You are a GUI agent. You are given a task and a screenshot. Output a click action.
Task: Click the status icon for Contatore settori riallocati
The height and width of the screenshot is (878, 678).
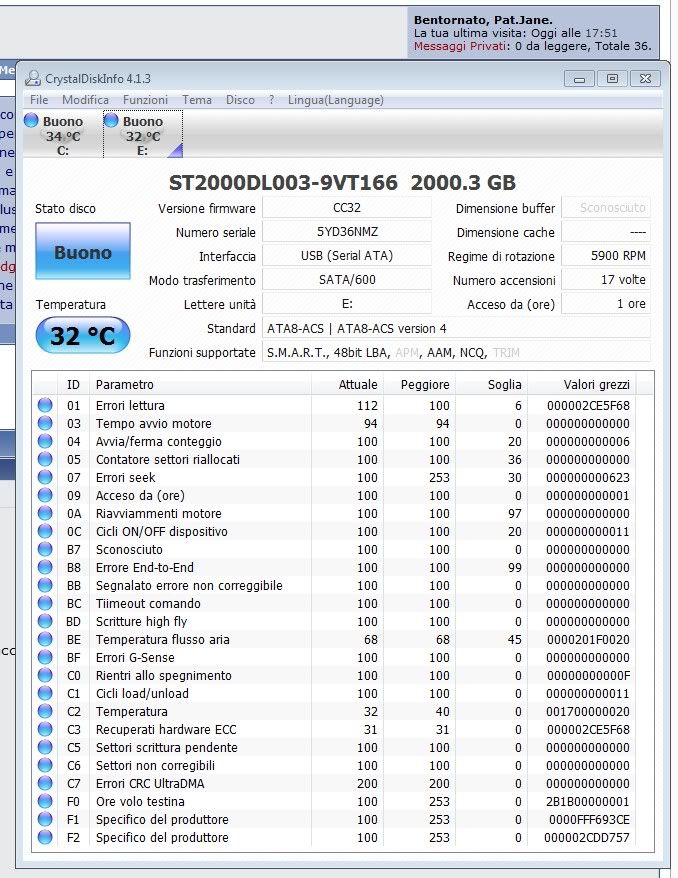[45, 459]
